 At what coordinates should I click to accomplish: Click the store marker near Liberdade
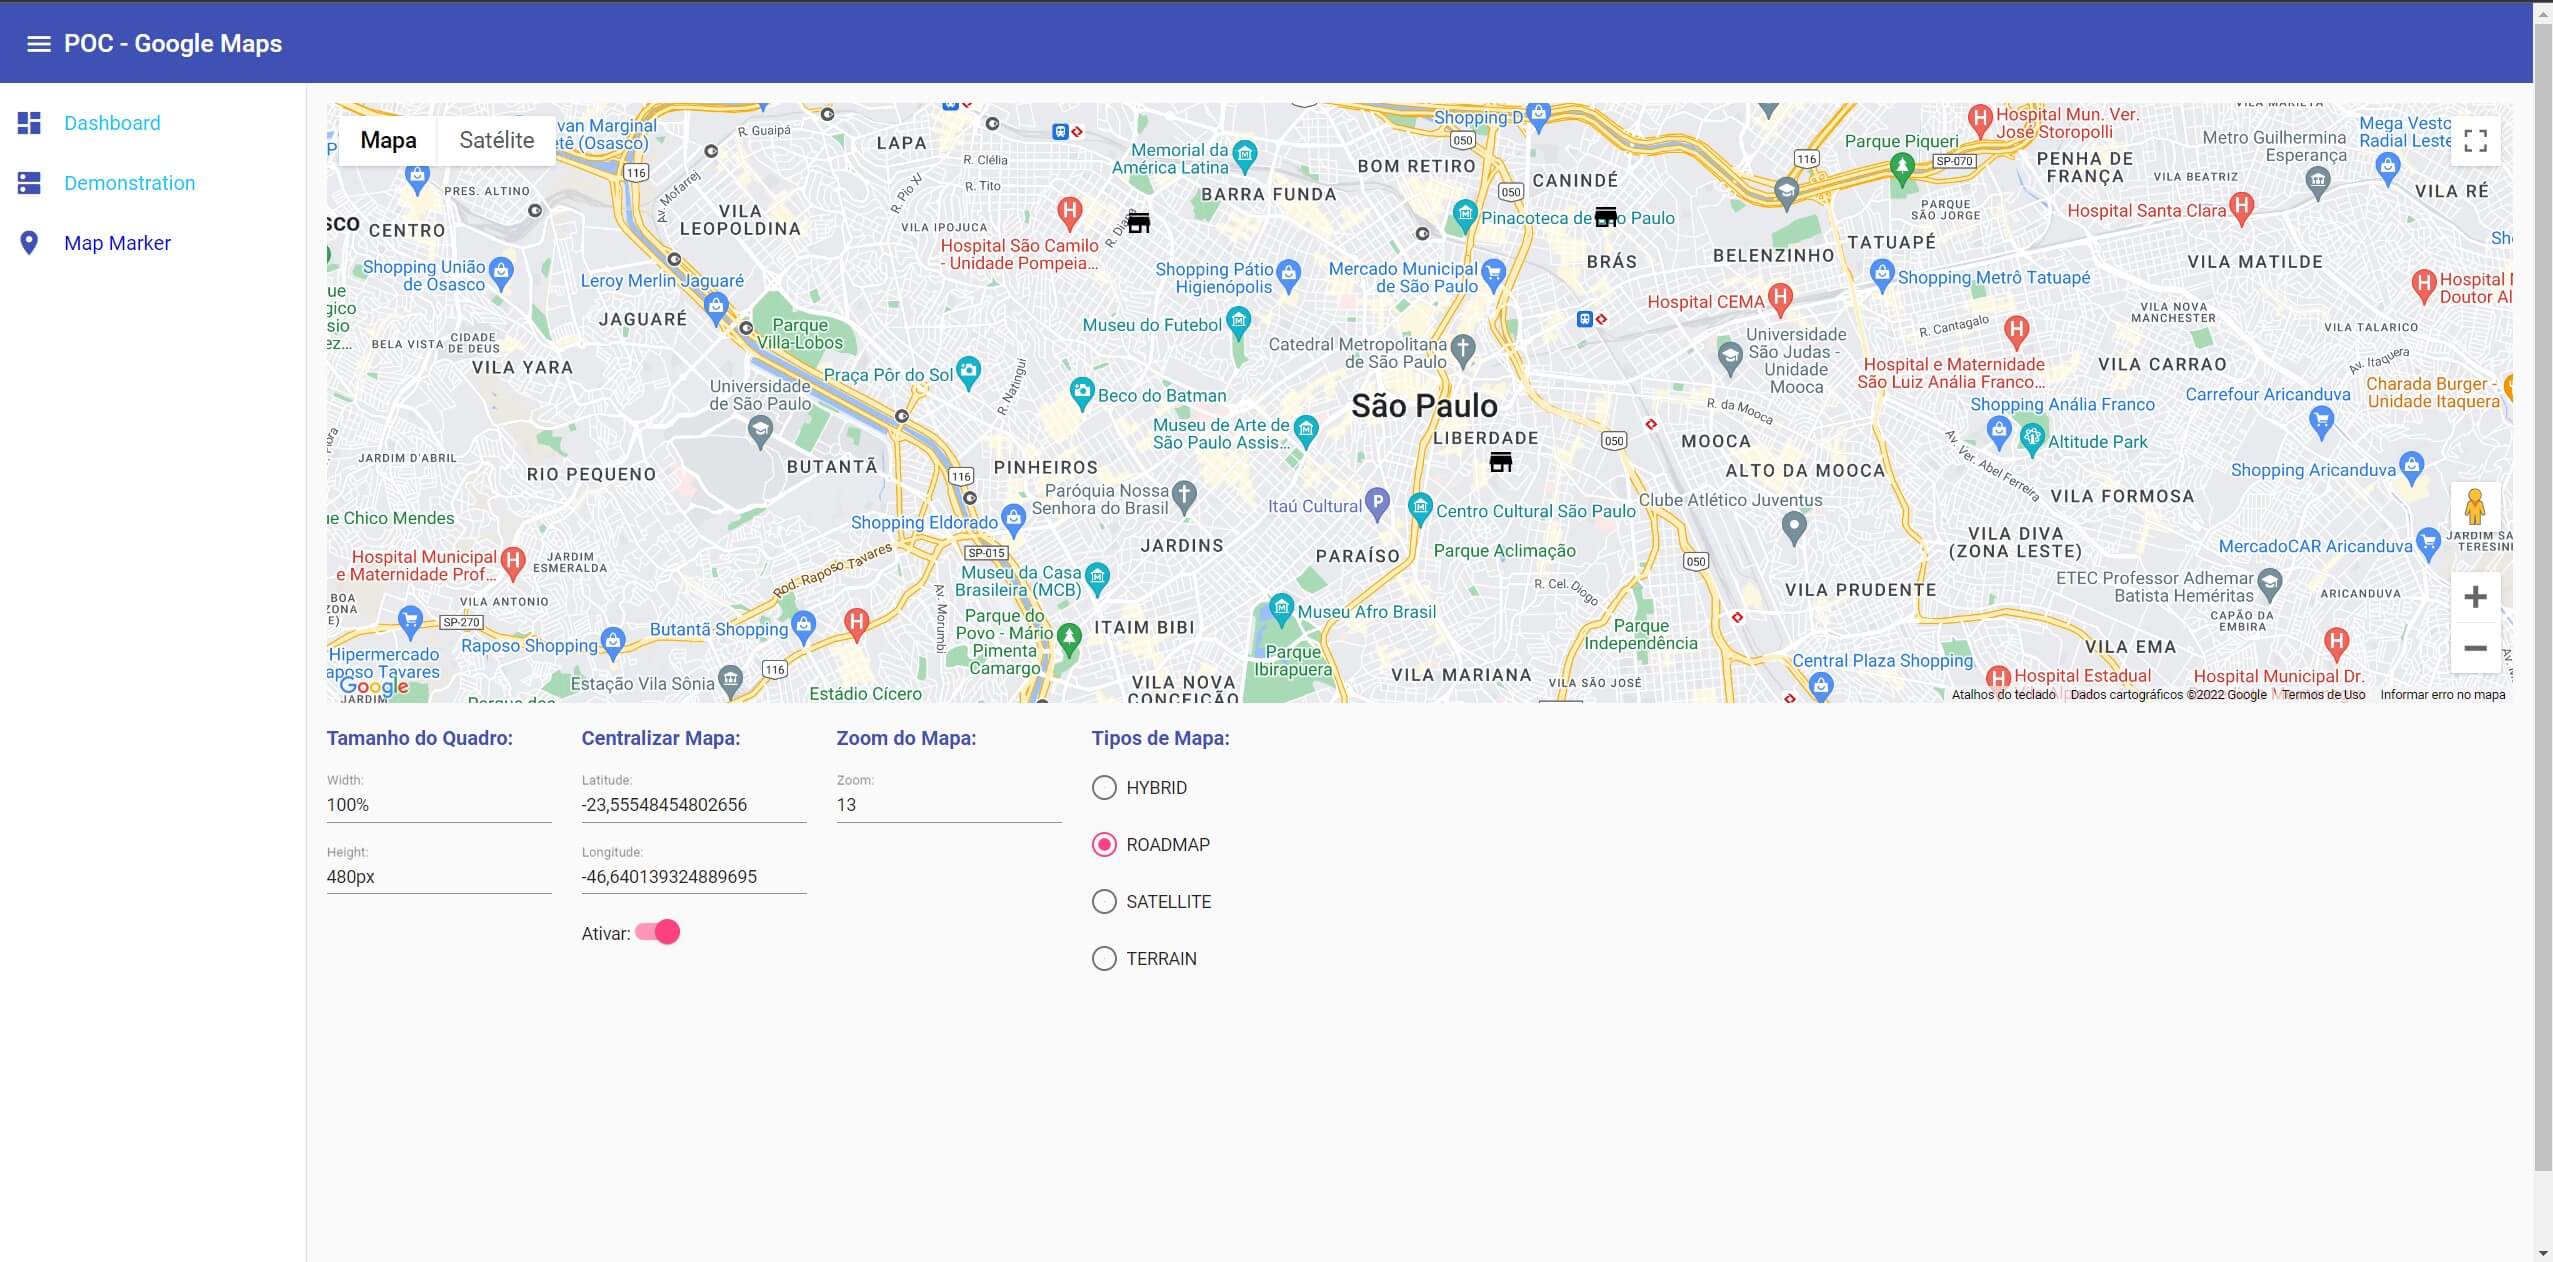[x=1500, y=462]
